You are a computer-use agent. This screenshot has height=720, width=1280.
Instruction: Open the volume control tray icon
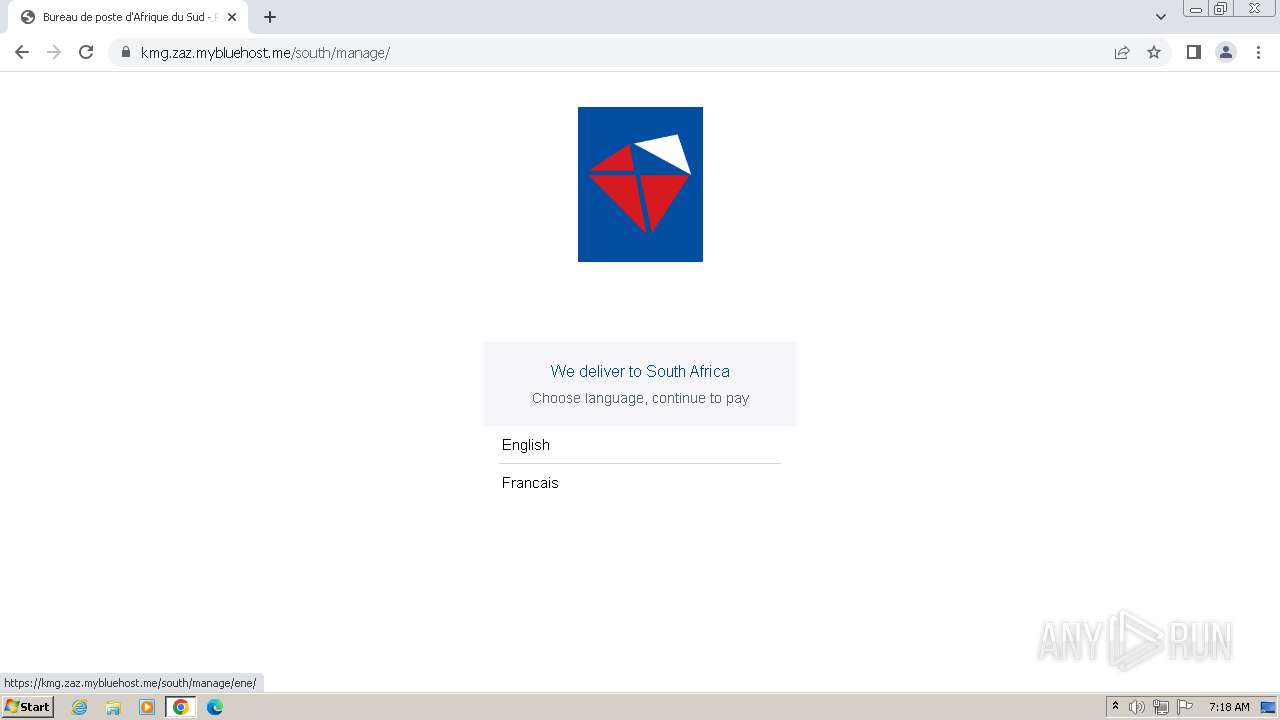click(x=1137, y=707)
